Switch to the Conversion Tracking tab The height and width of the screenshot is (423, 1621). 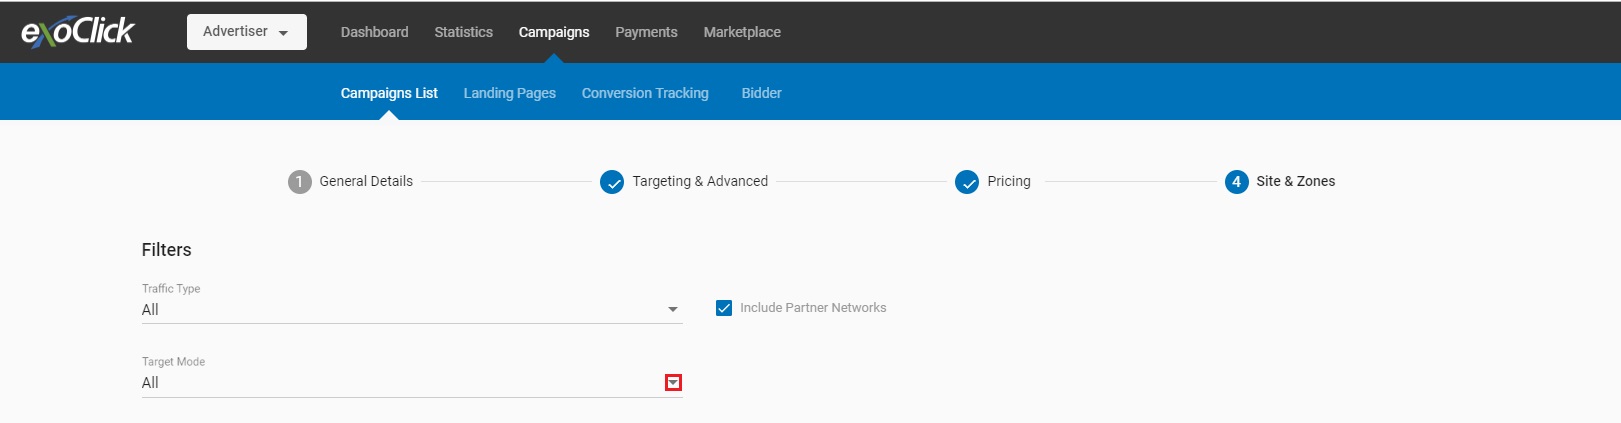point(645,93)
